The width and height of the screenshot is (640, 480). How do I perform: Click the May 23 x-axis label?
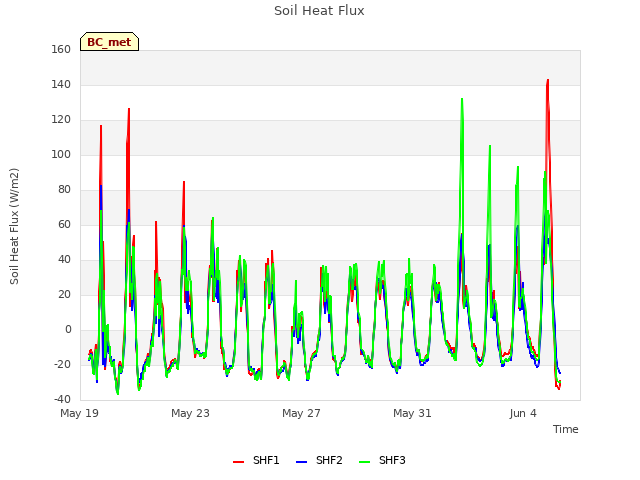(x=190, y=413)
